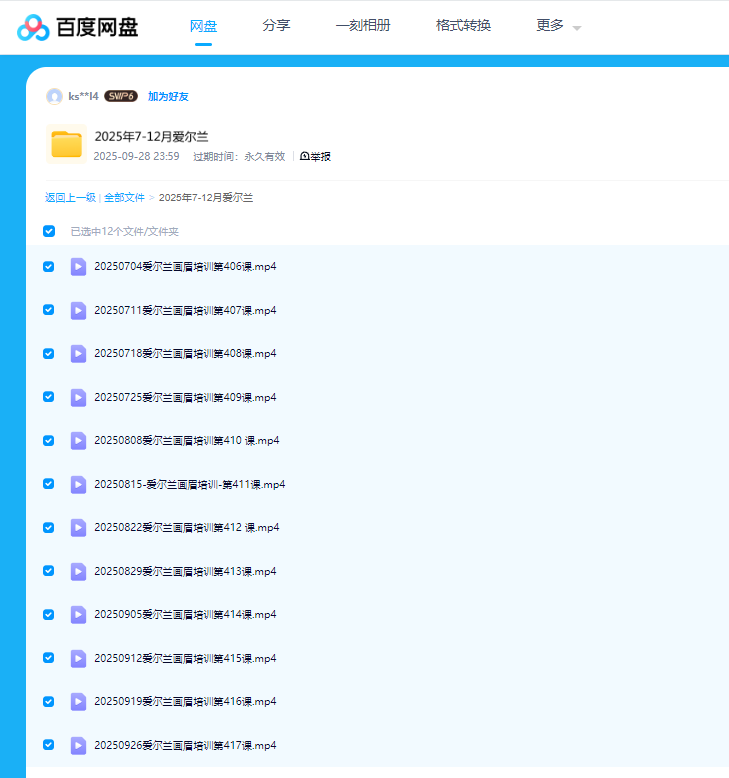Open file 20250905爱尔兰画眉培训第414课.mp4
This screenshot has width=729, height=778.
point(185,614)
